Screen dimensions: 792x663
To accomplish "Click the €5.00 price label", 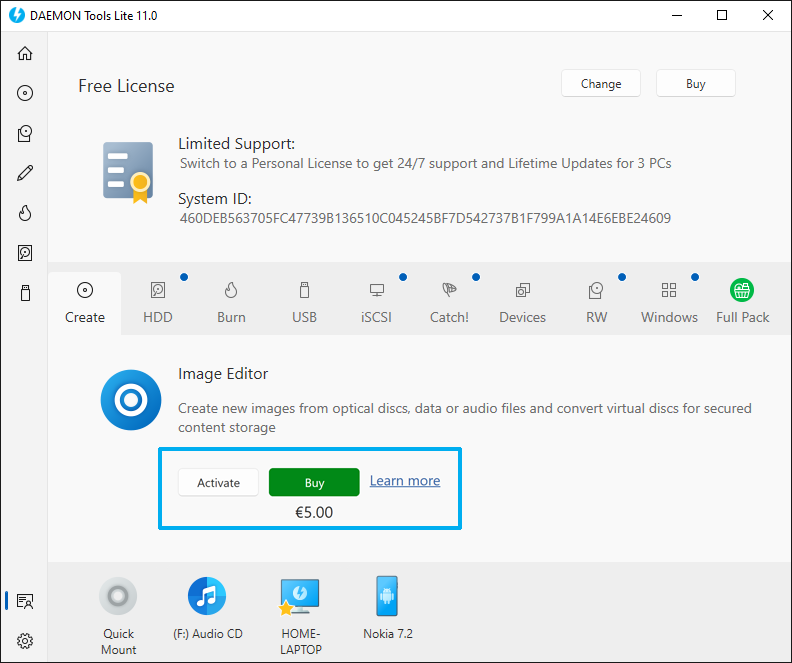I will 314,513.
